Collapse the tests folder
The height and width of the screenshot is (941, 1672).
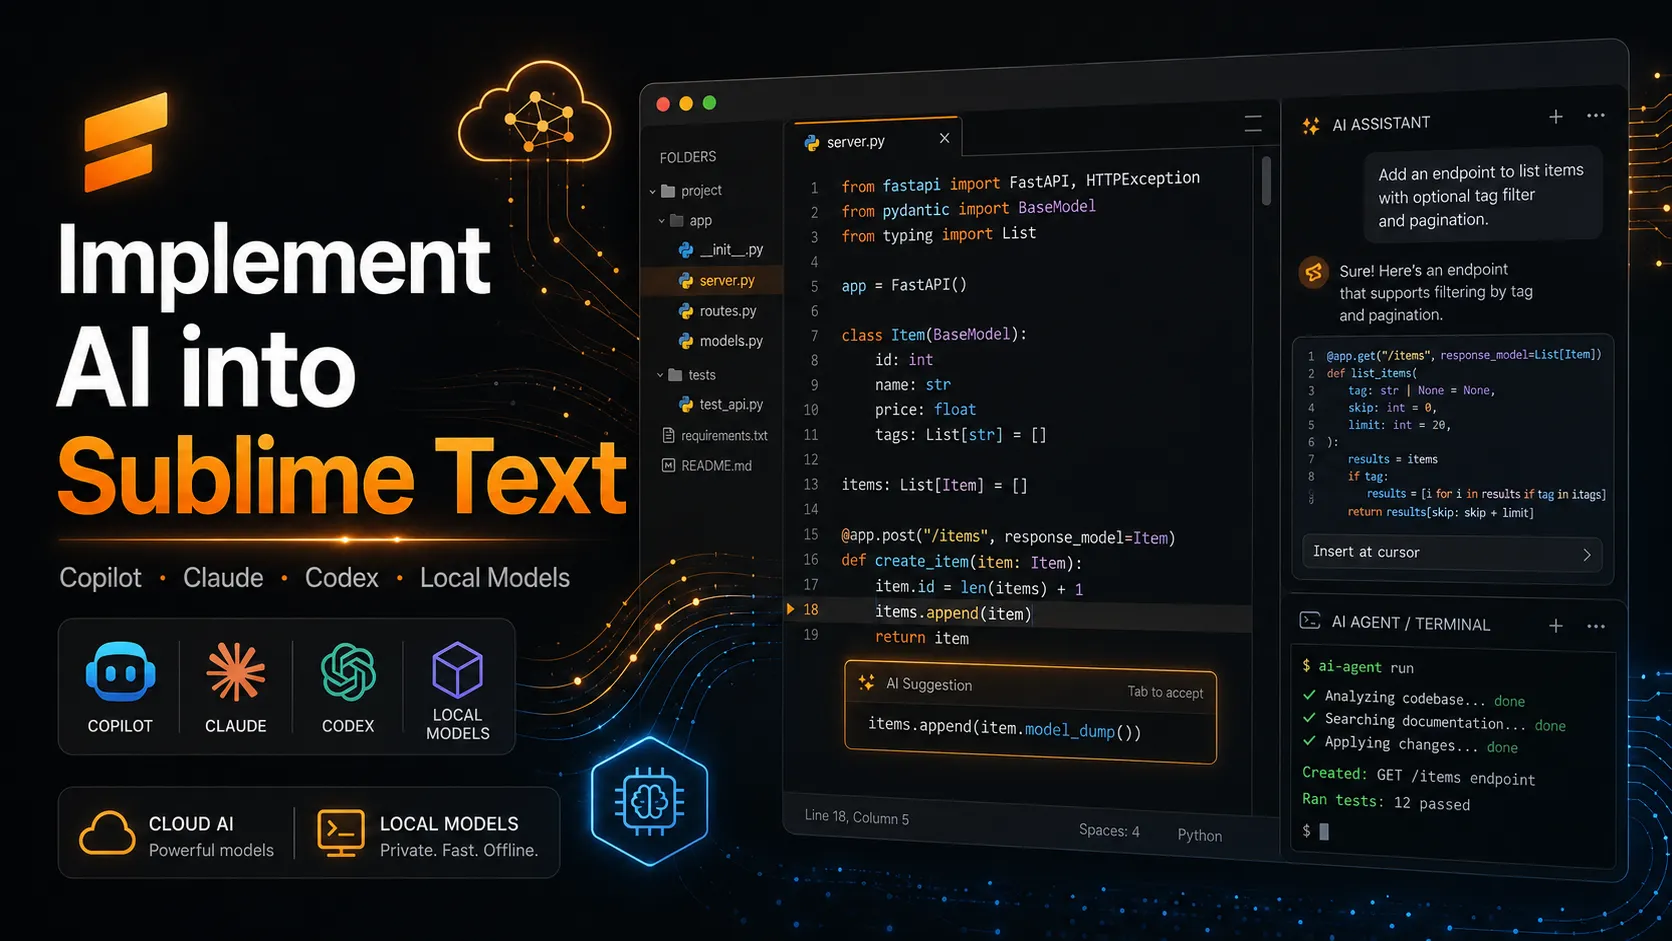point(660,375)
